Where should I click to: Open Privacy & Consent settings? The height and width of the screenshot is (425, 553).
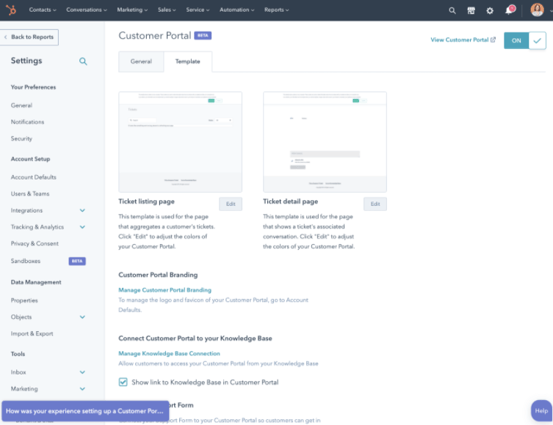pos(35,243)
